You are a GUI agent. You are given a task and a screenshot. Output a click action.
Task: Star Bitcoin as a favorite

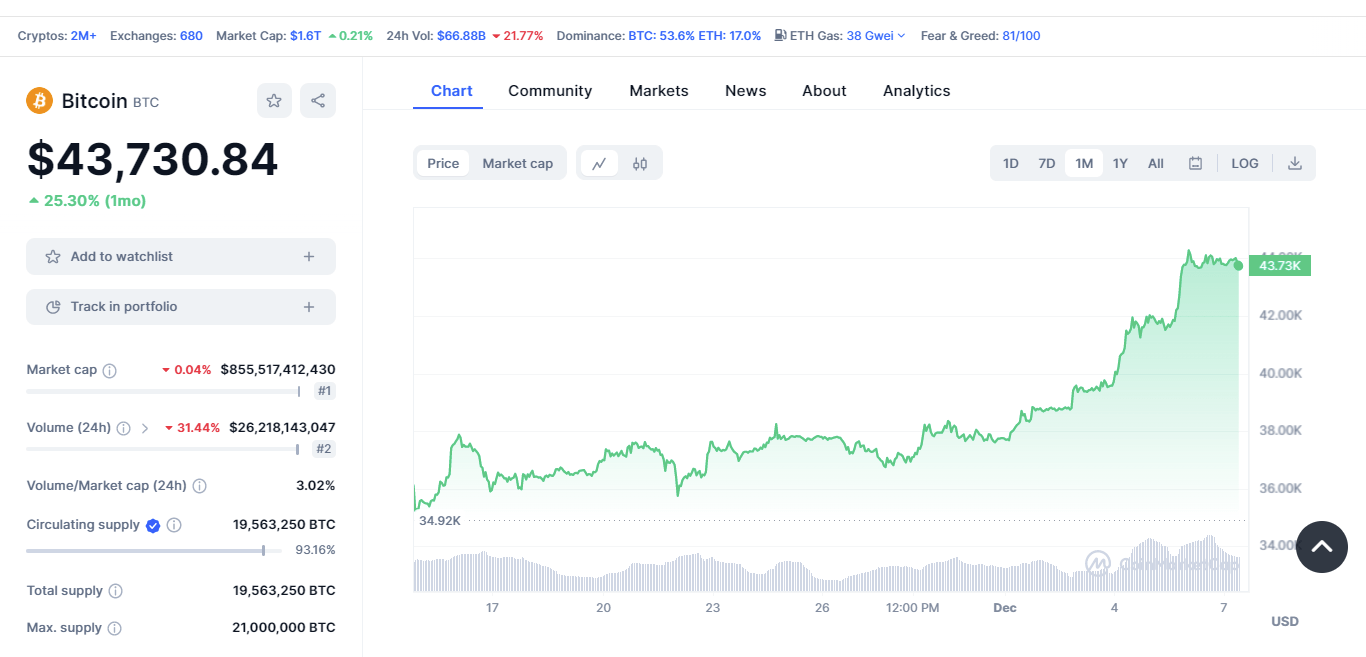274,101
